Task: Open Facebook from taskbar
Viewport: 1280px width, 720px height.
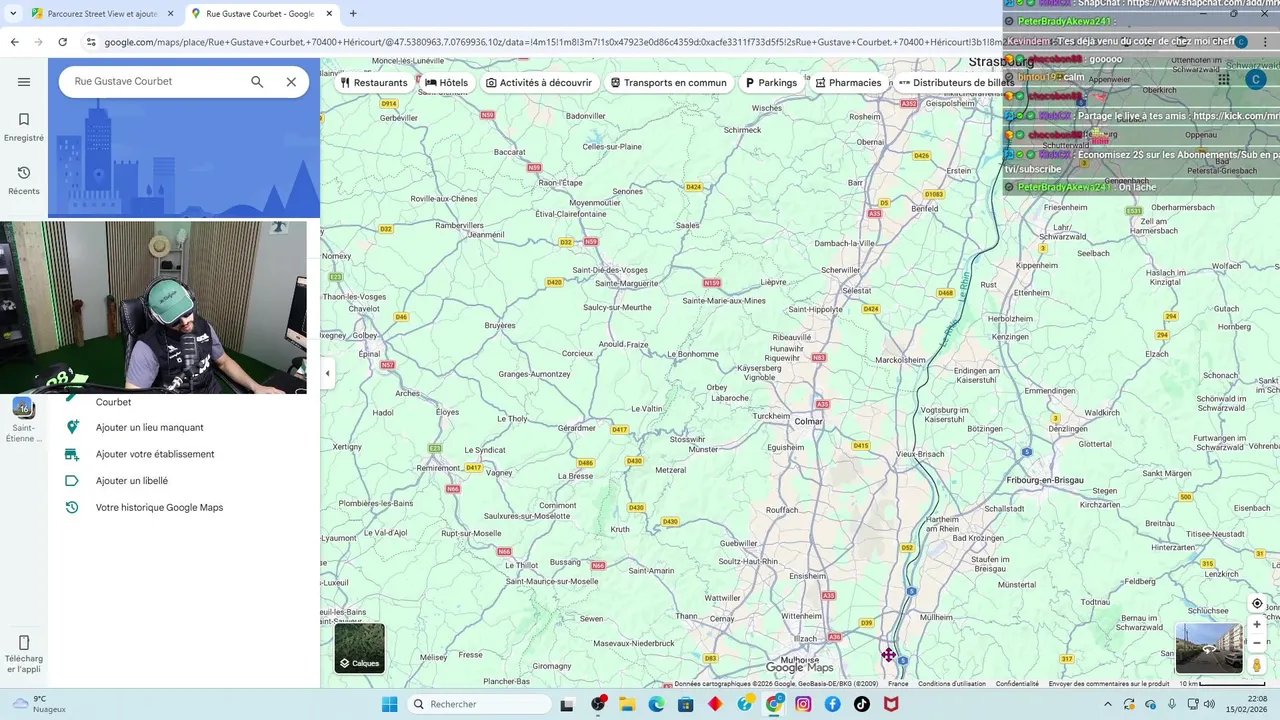Action: 832,704
